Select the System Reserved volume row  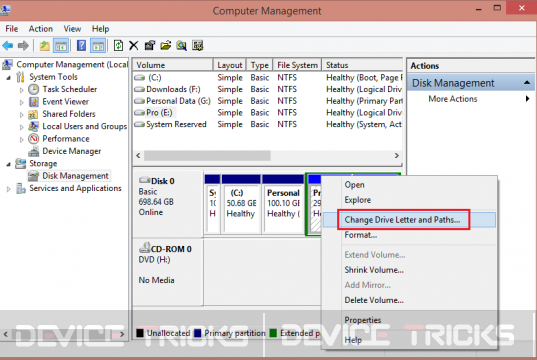pyautogui.click(x=268, y=124)
